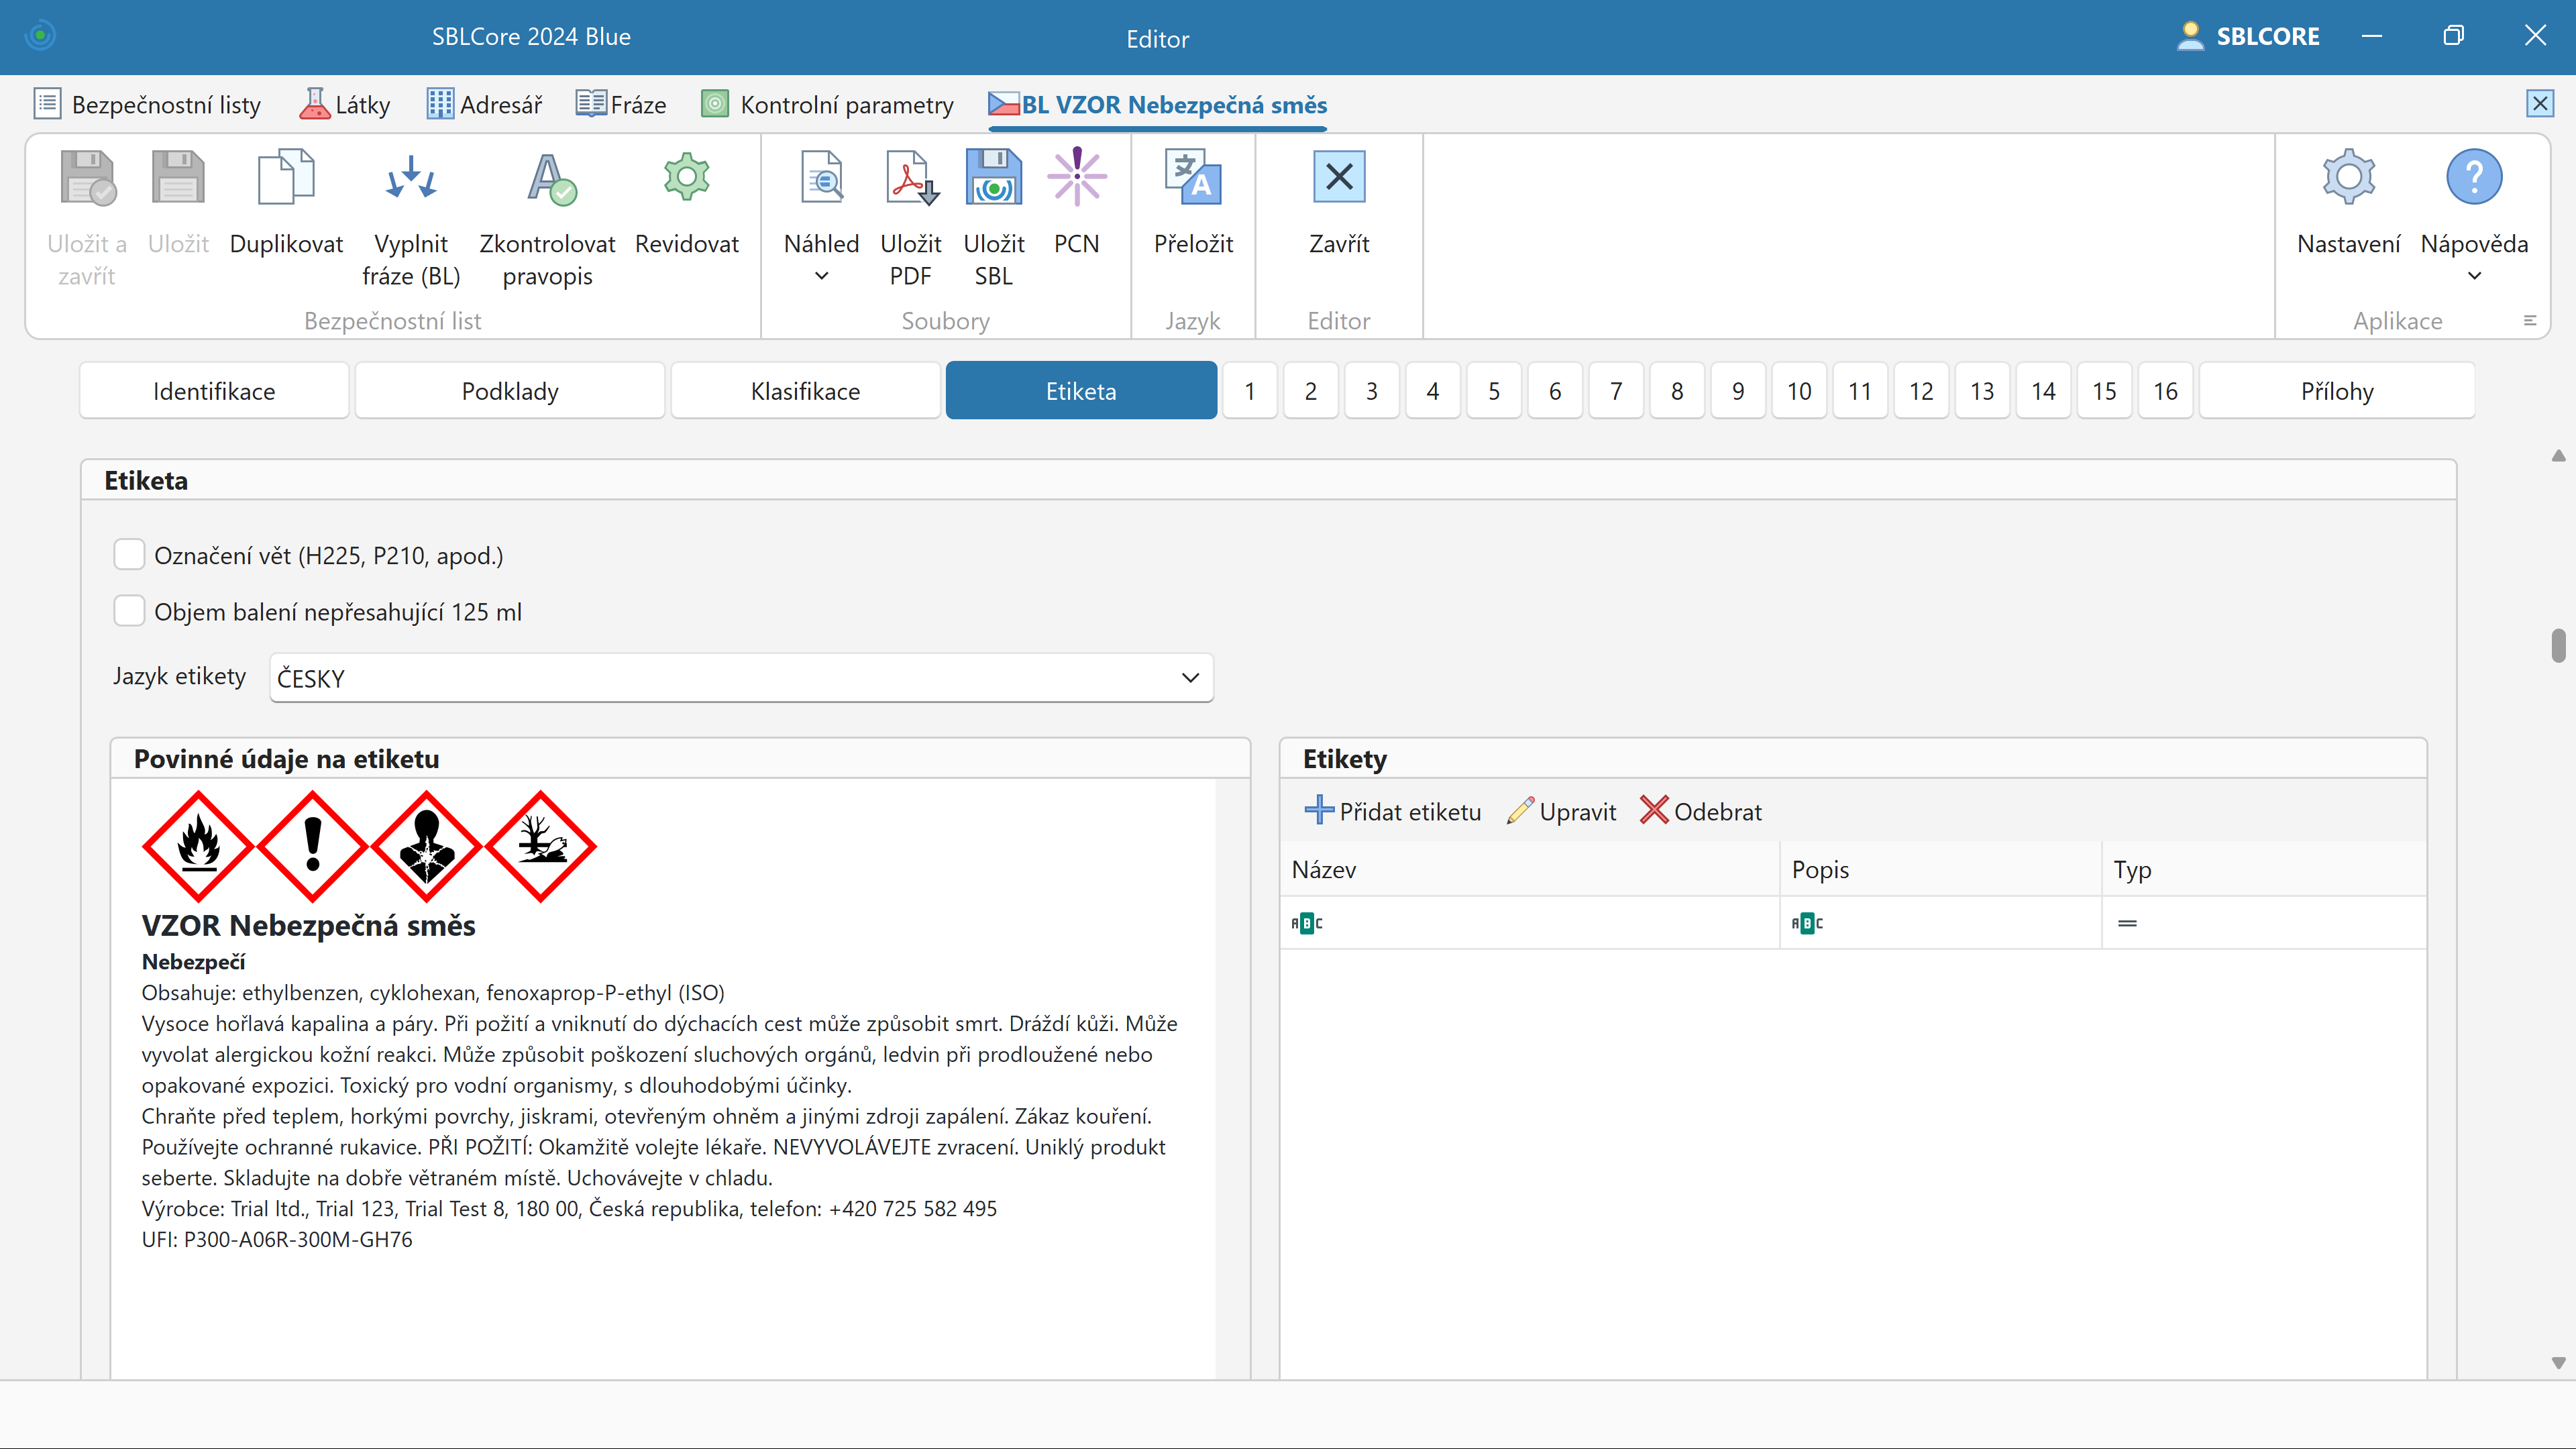Viewport: 2576px width, 1449px height.
Task: Click Přidat etiketu button
Action: point(1393,811)
